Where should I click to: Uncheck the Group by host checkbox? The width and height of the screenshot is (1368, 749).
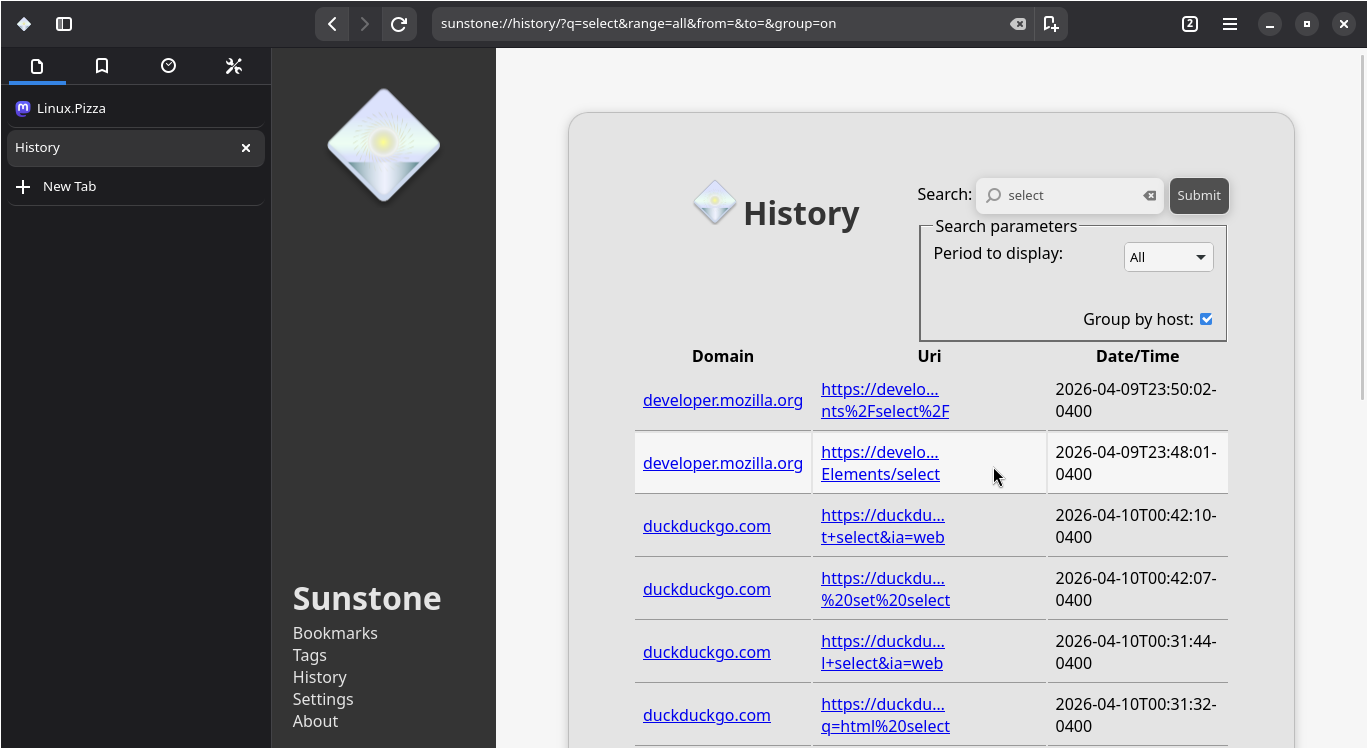pyautogui.click(x=1206, y=319)
